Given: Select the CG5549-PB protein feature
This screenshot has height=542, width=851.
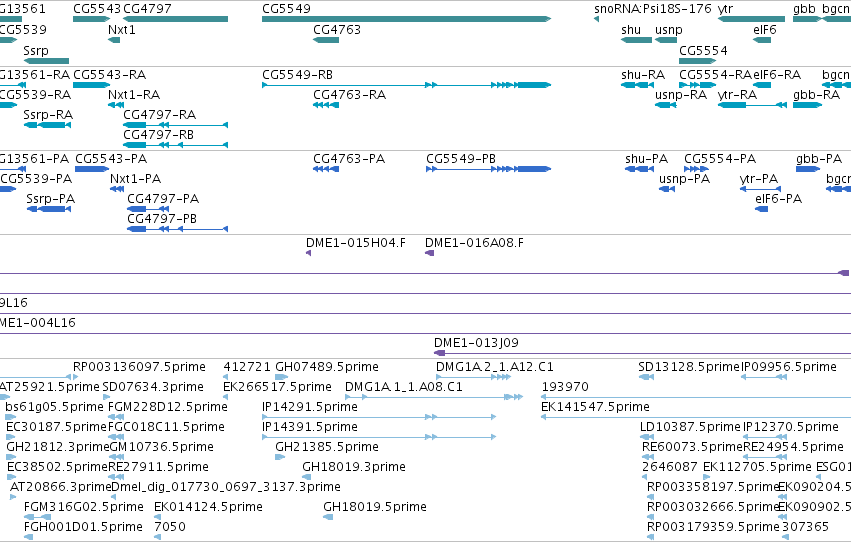Looking at the screenshot, I should pos(488,169).
